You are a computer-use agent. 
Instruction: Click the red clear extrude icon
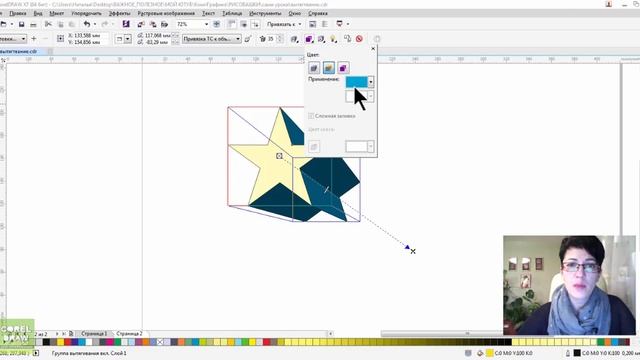359,39
